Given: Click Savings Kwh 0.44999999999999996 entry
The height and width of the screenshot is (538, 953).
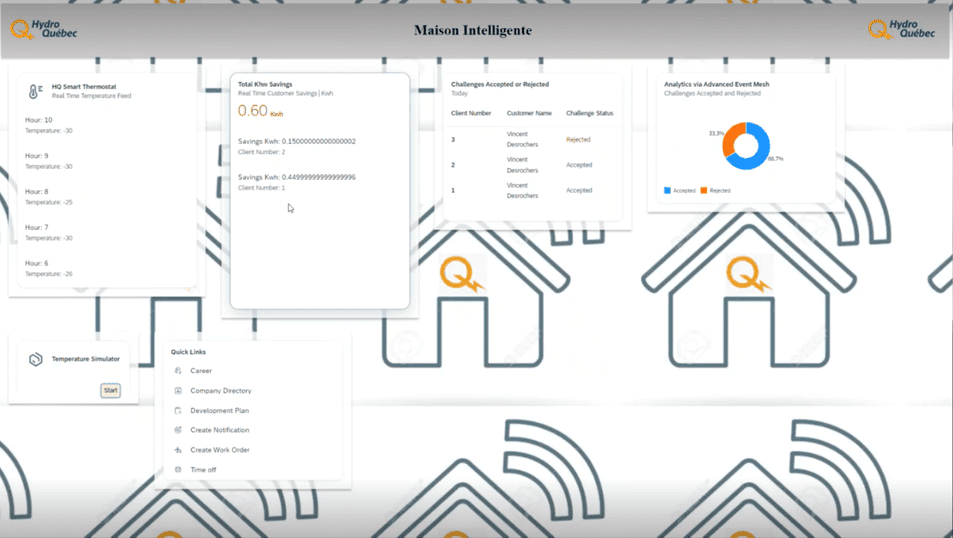Looking at the screenshot, I should click(x=297, y=182).
